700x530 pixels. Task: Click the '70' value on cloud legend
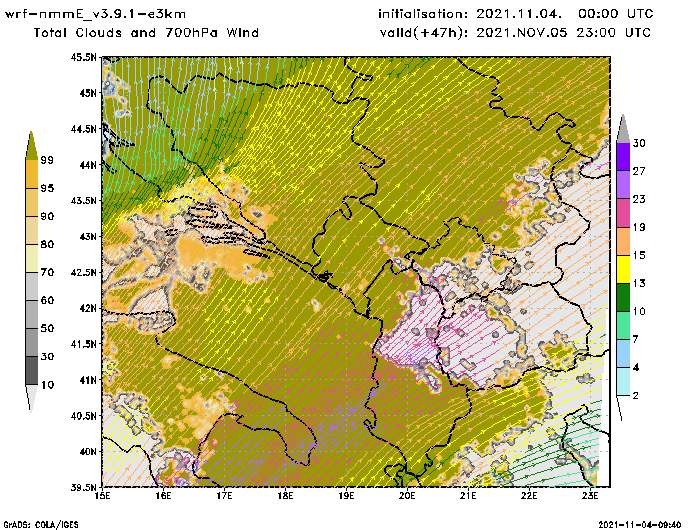click(47, 272)
